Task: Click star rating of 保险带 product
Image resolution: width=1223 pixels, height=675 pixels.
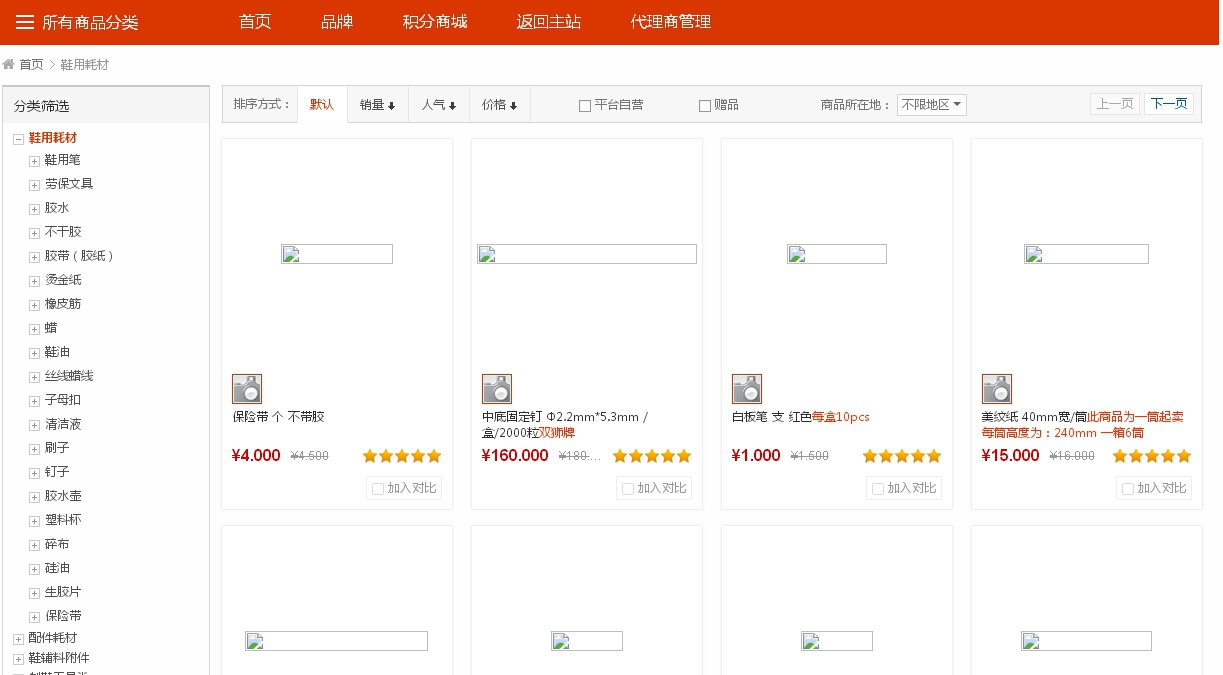Action: [402, 456]
